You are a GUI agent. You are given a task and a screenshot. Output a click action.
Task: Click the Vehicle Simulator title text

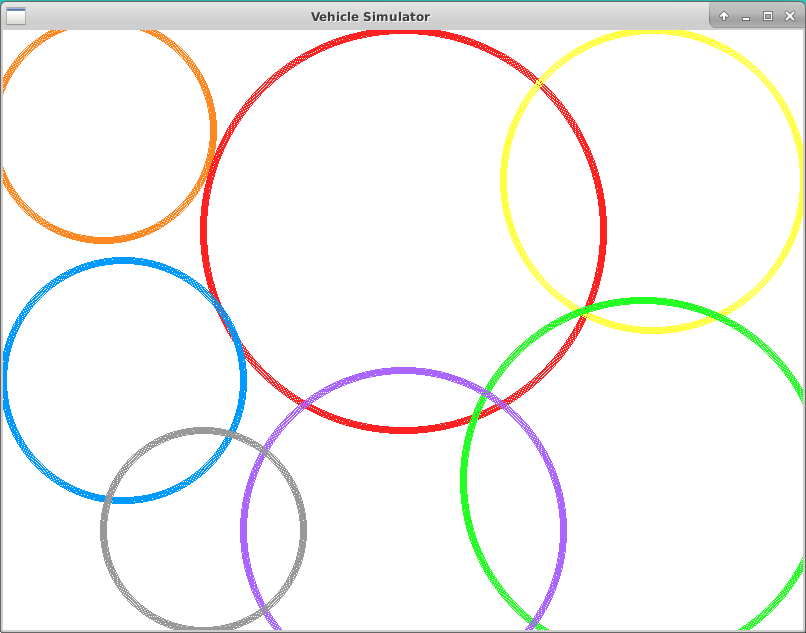click(370, 16)
